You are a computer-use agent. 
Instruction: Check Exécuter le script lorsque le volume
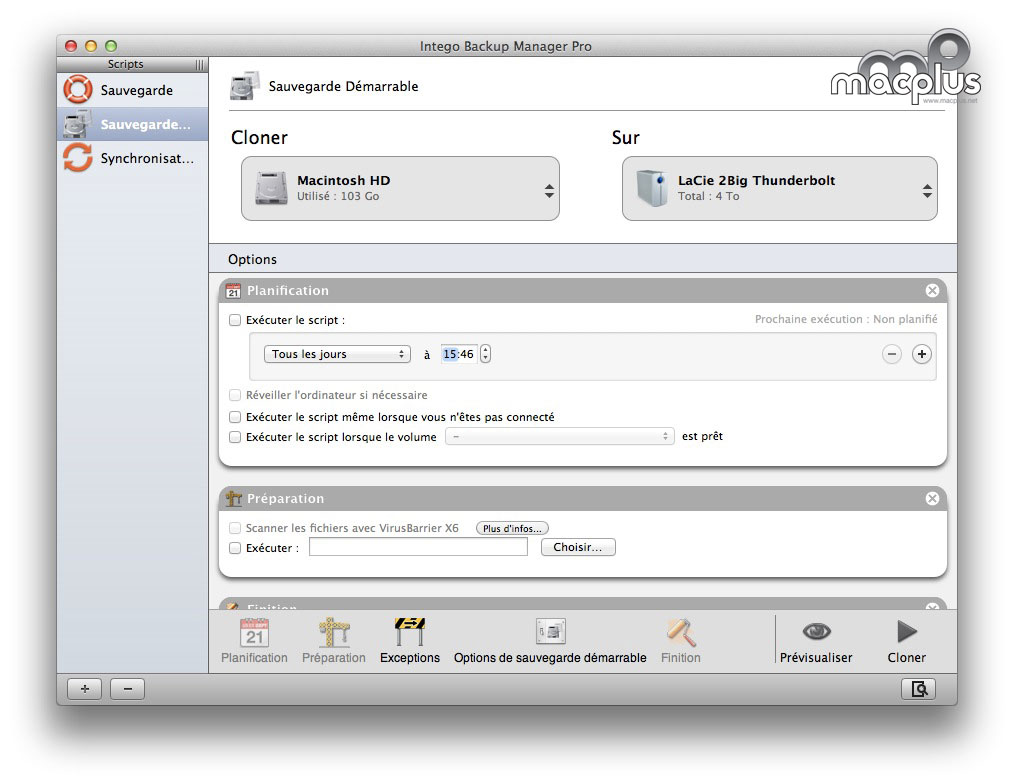point(235,437)
